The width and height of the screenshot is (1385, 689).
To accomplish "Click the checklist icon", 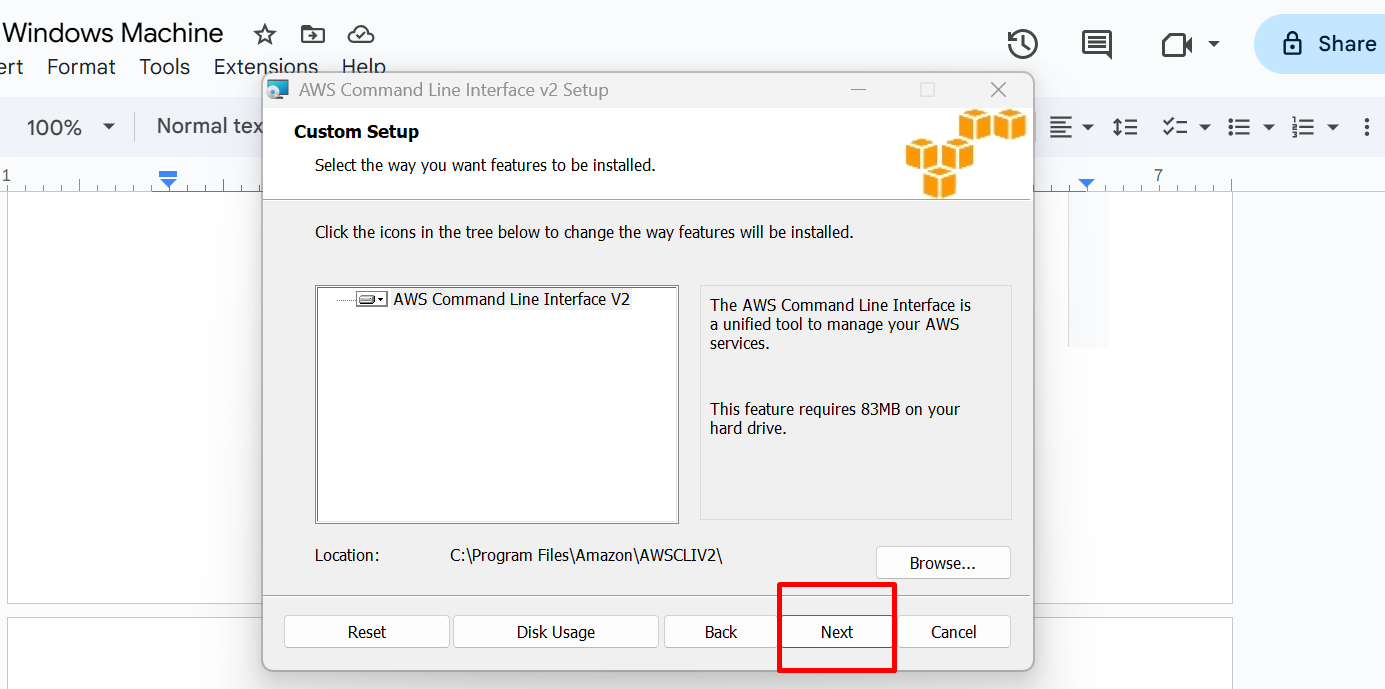I will point(1174,127).
